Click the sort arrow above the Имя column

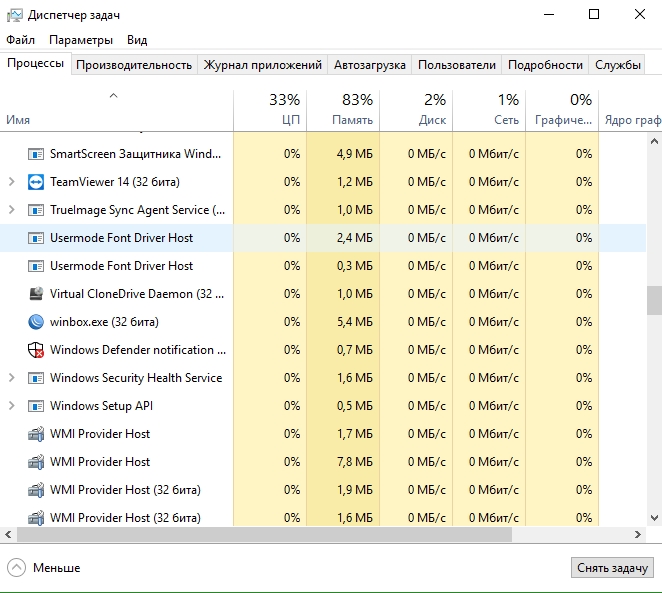point(113,96)
